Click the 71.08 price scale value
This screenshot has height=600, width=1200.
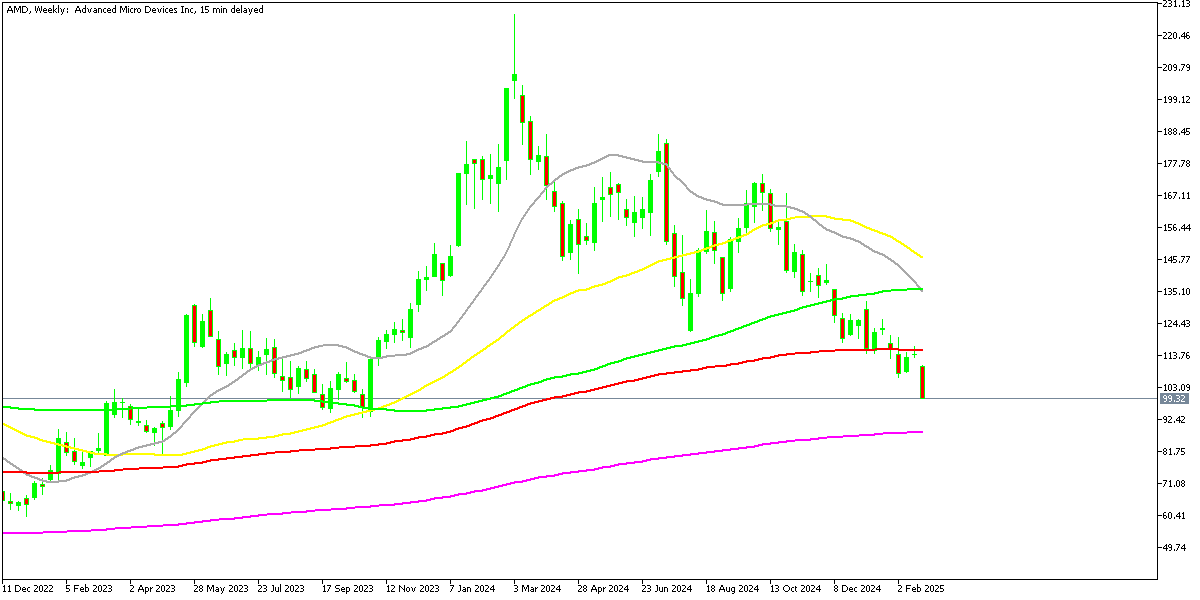point(1175,484)
